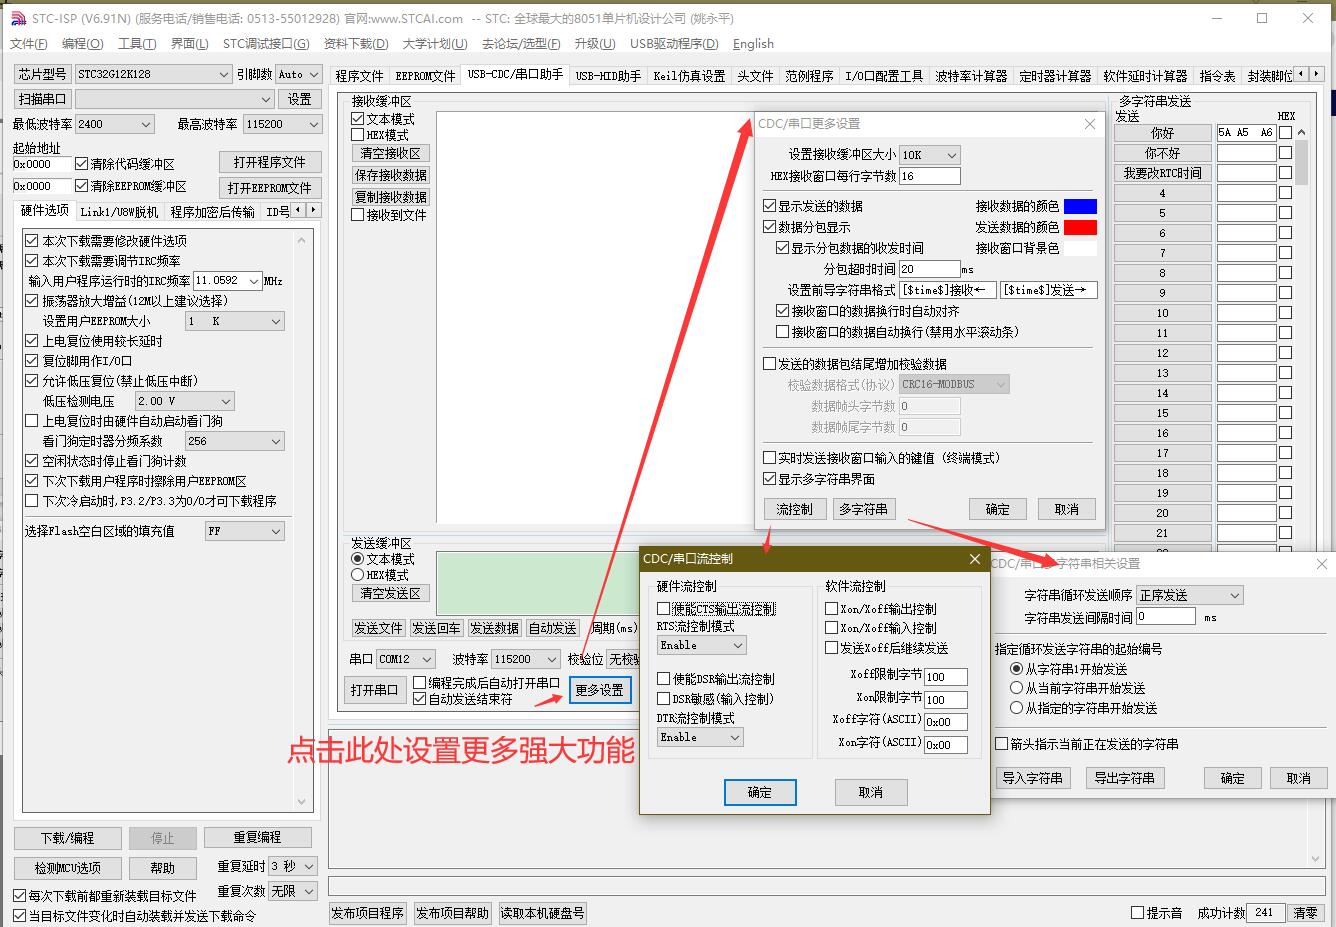Screen dimensions: 1336x927
Task: Switch to the USB-HID助手 tab
Action: click(x=608, y=76)
